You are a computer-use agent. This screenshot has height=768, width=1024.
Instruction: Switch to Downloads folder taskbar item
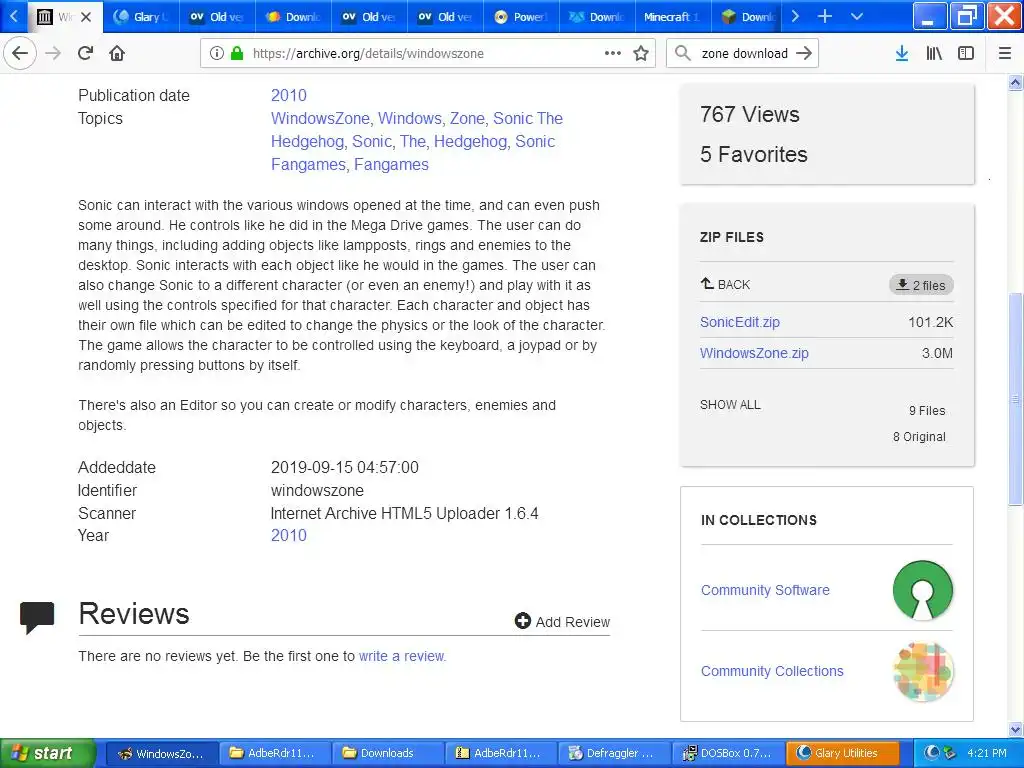(387, 753)
